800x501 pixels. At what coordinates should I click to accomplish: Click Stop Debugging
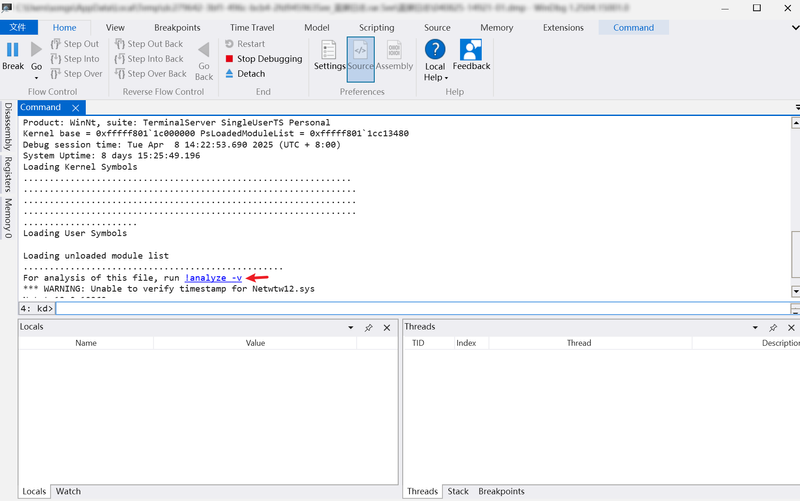click(264, 59)
